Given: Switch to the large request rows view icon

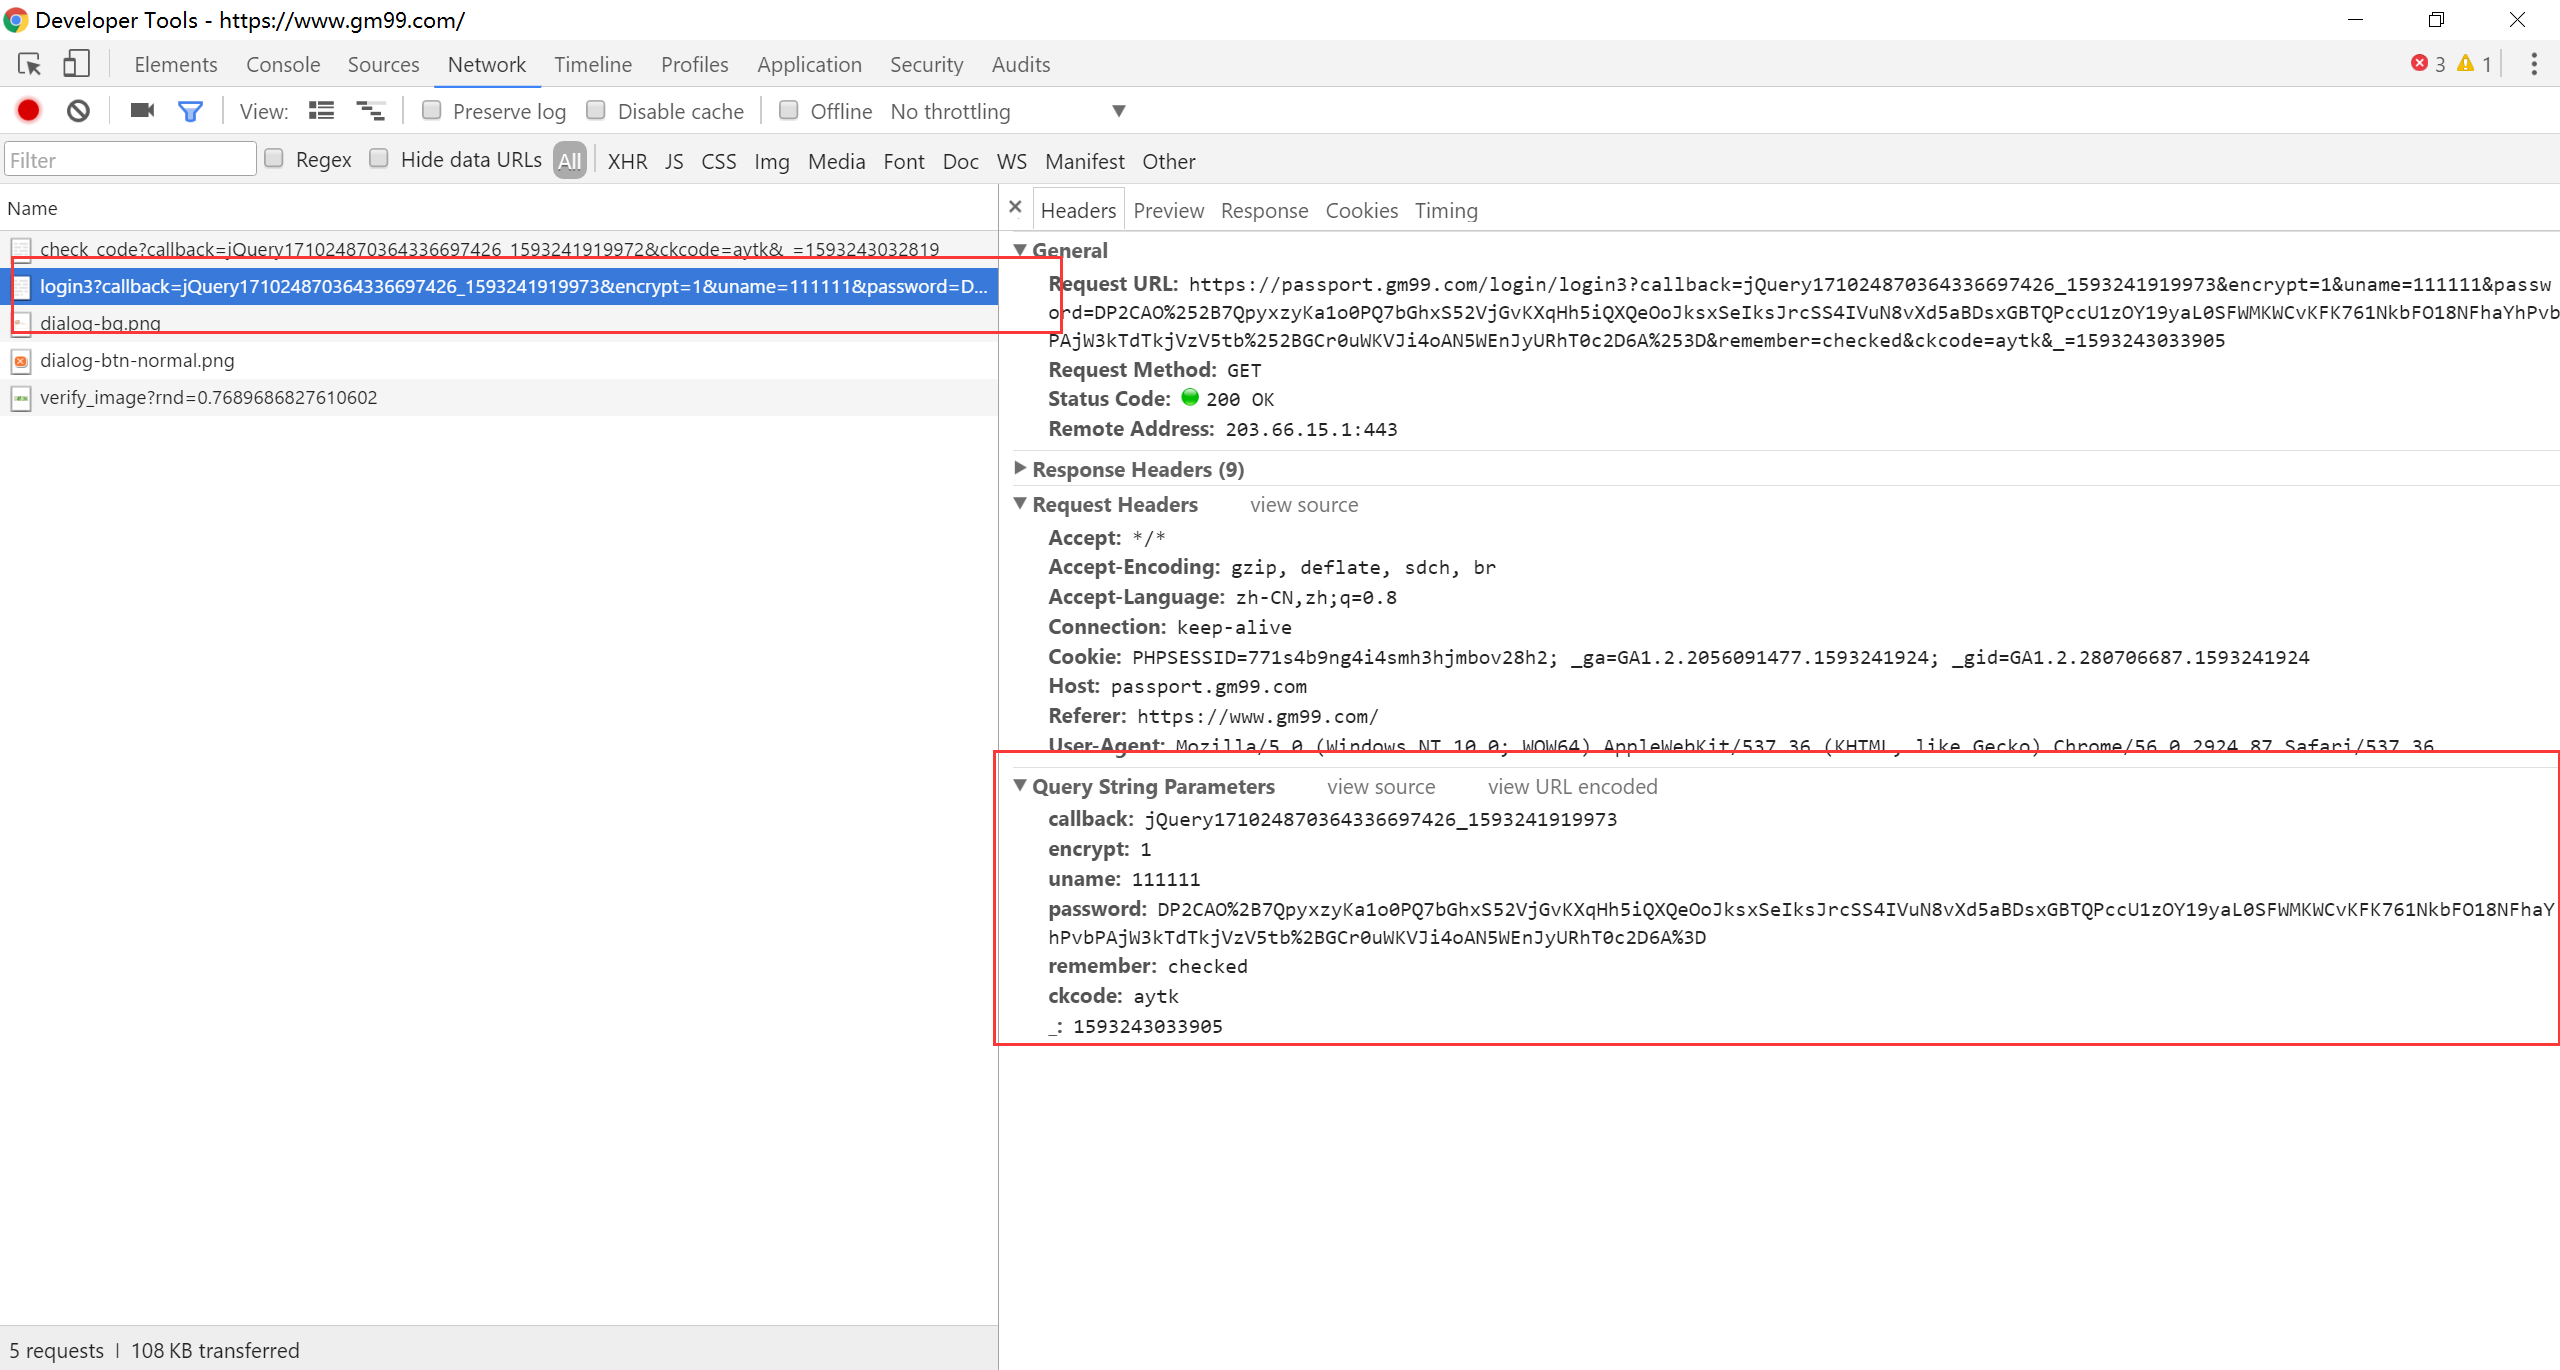Looking at the screenshot, I should (321, 111).
